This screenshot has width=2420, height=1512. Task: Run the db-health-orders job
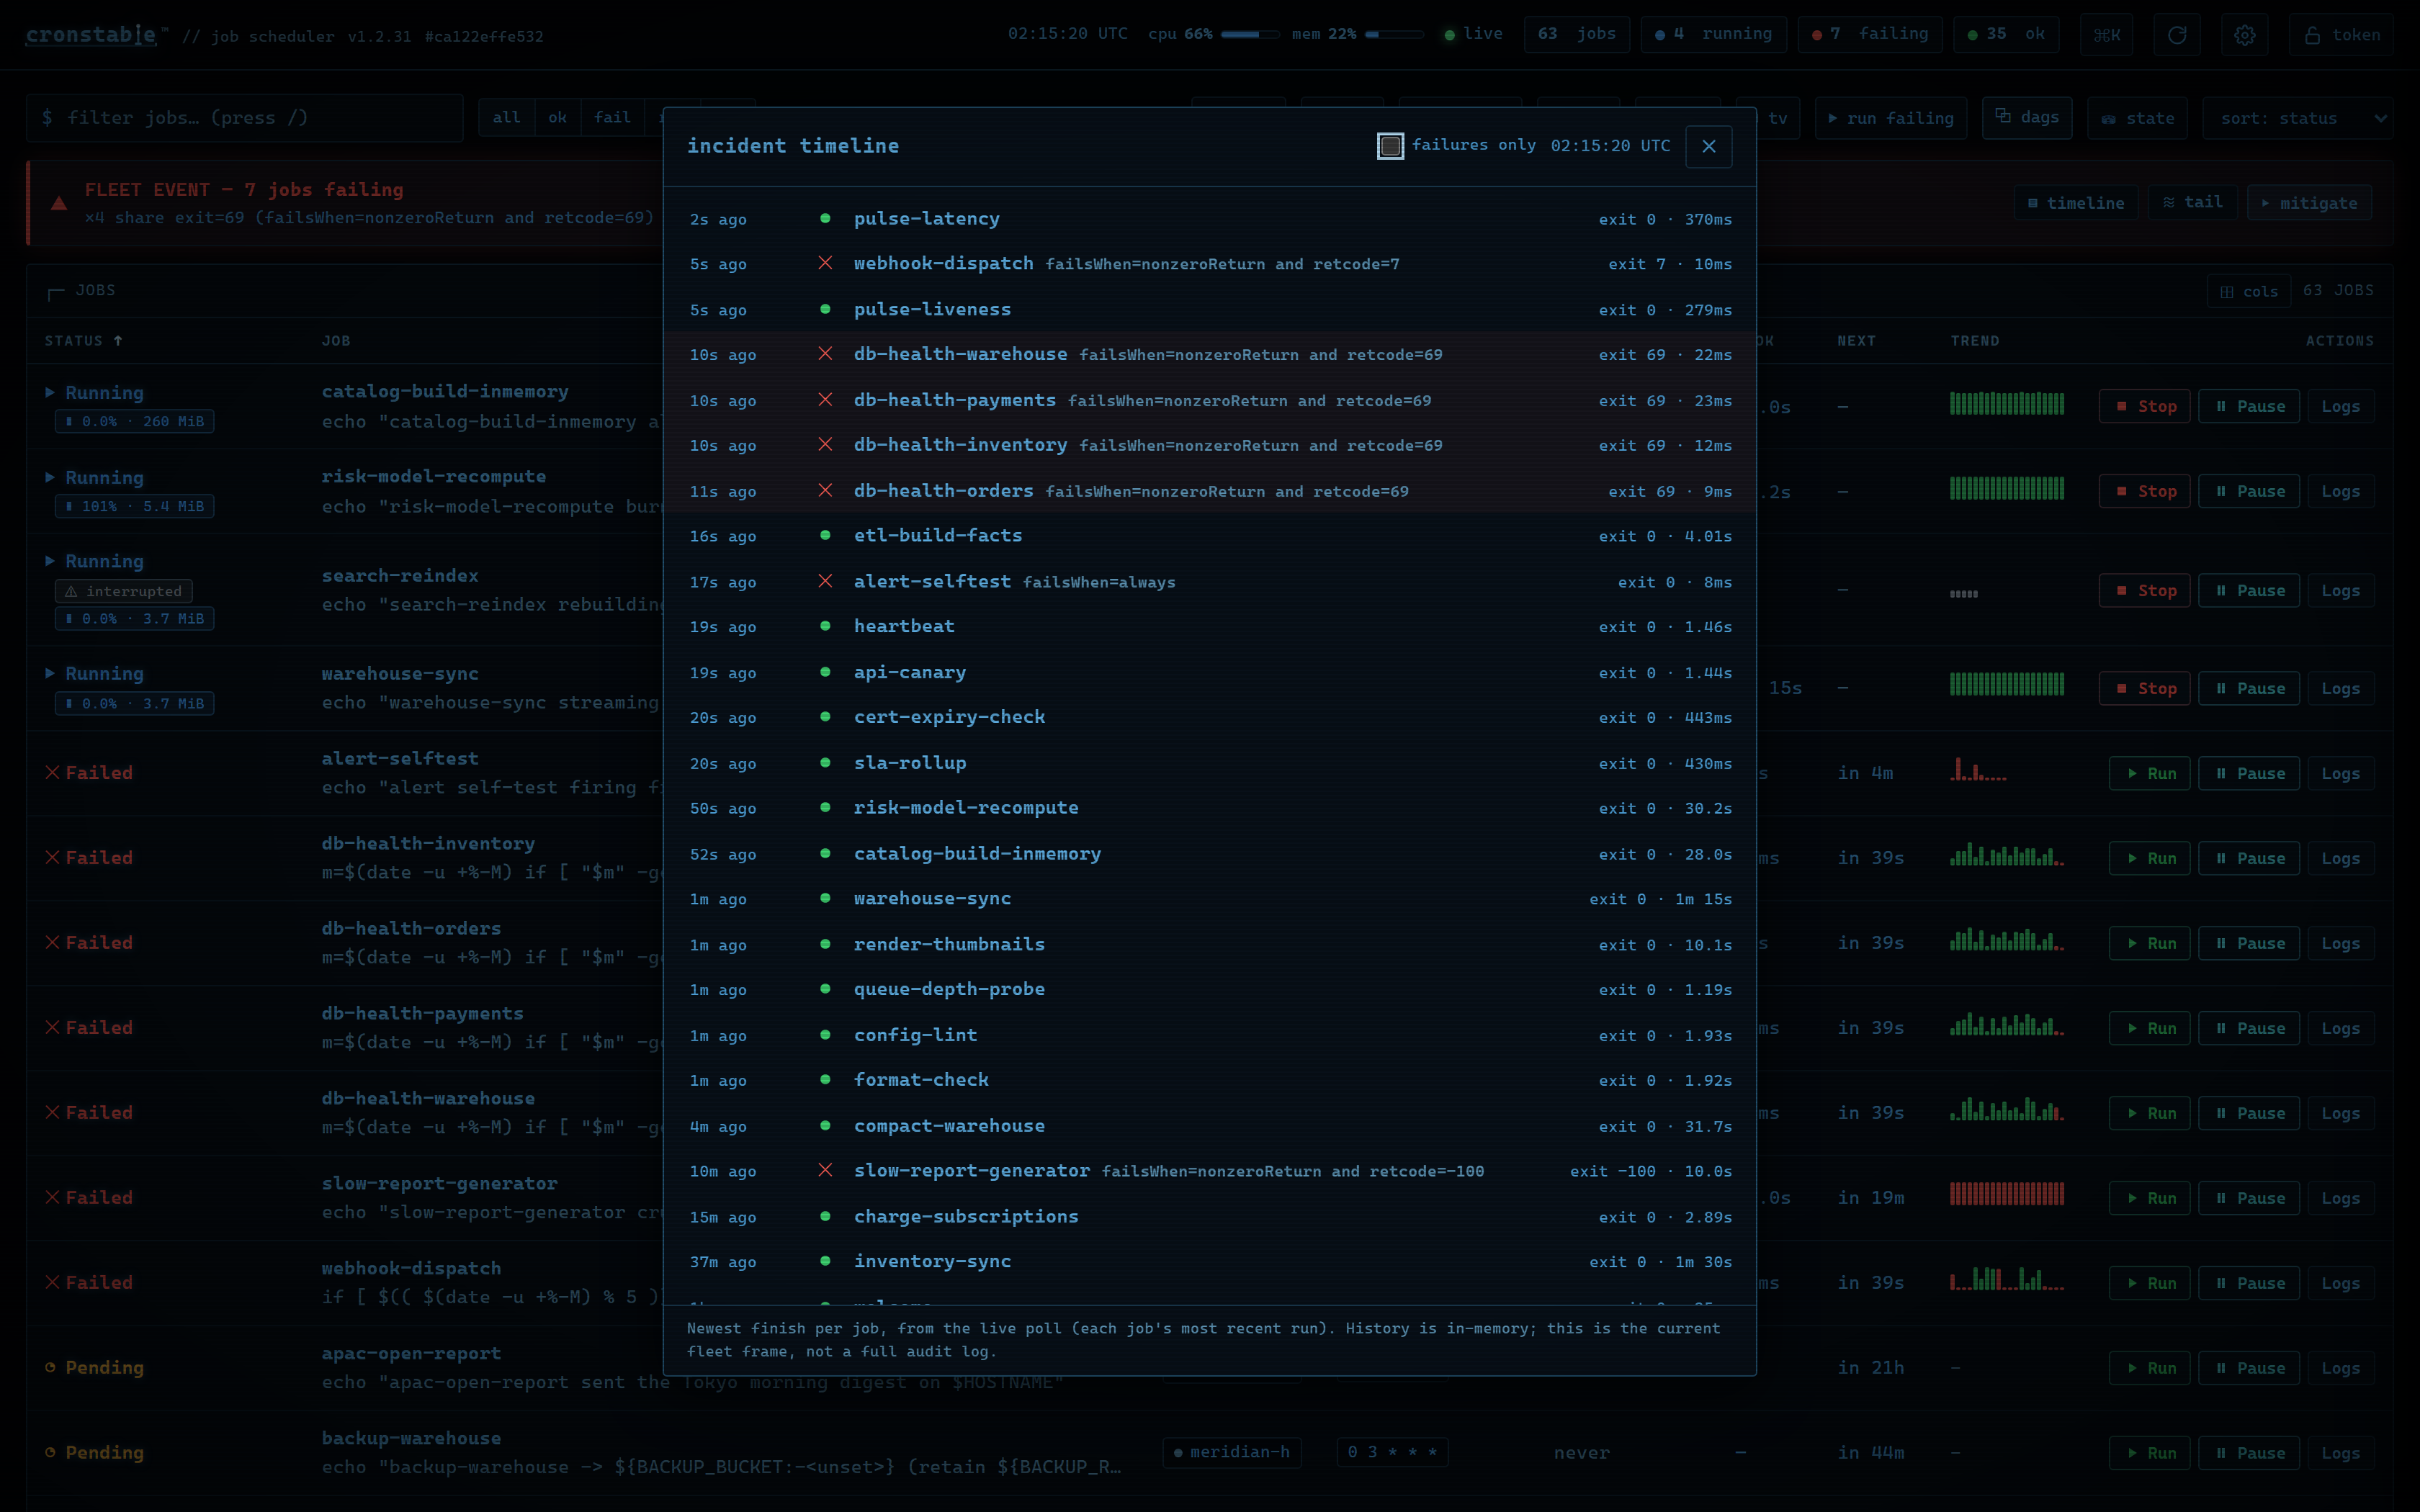(2149, 944)
